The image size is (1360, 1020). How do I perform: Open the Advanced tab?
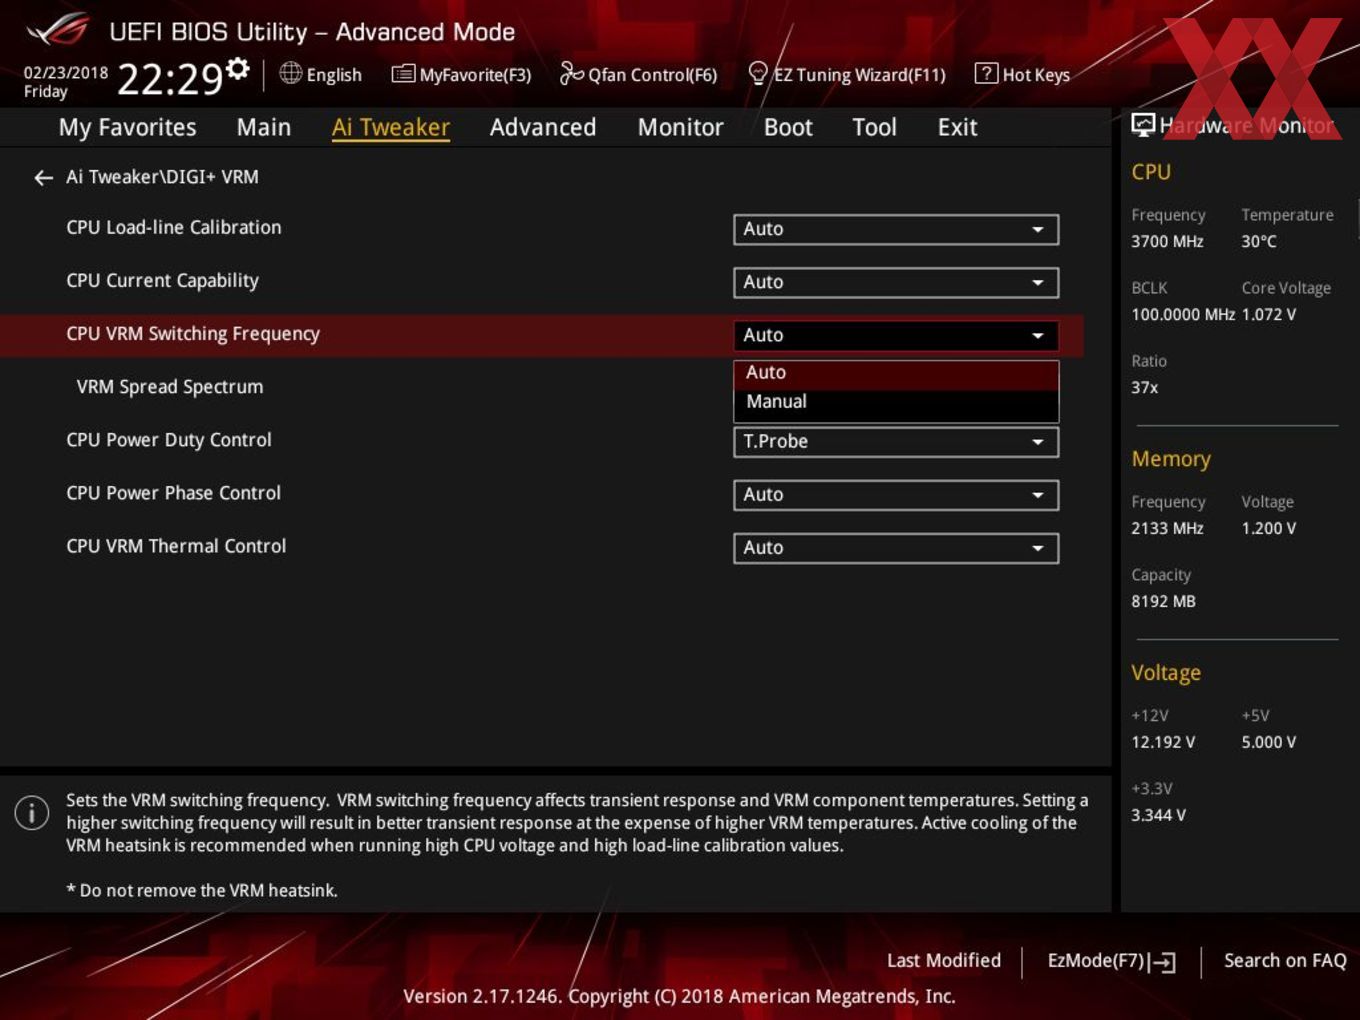click(543, 127)
